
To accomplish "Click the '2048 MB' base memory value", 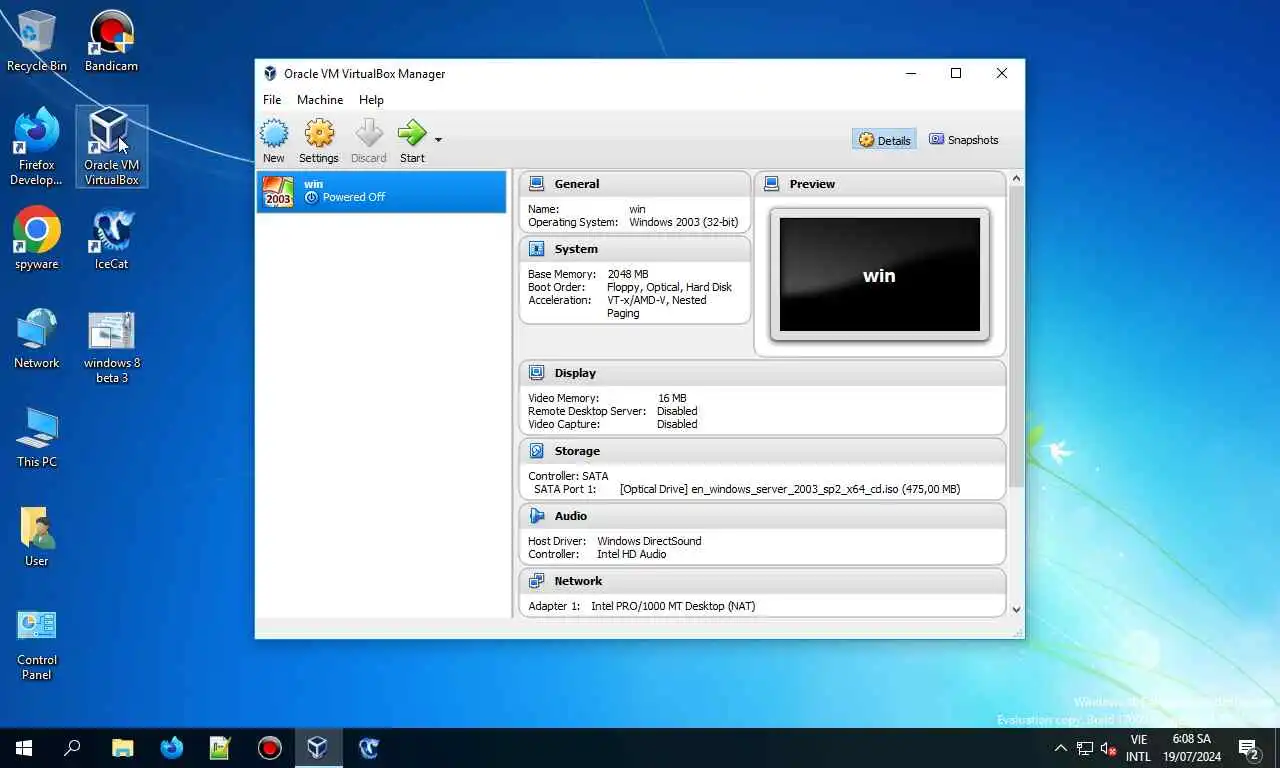I will pos(628,274).
